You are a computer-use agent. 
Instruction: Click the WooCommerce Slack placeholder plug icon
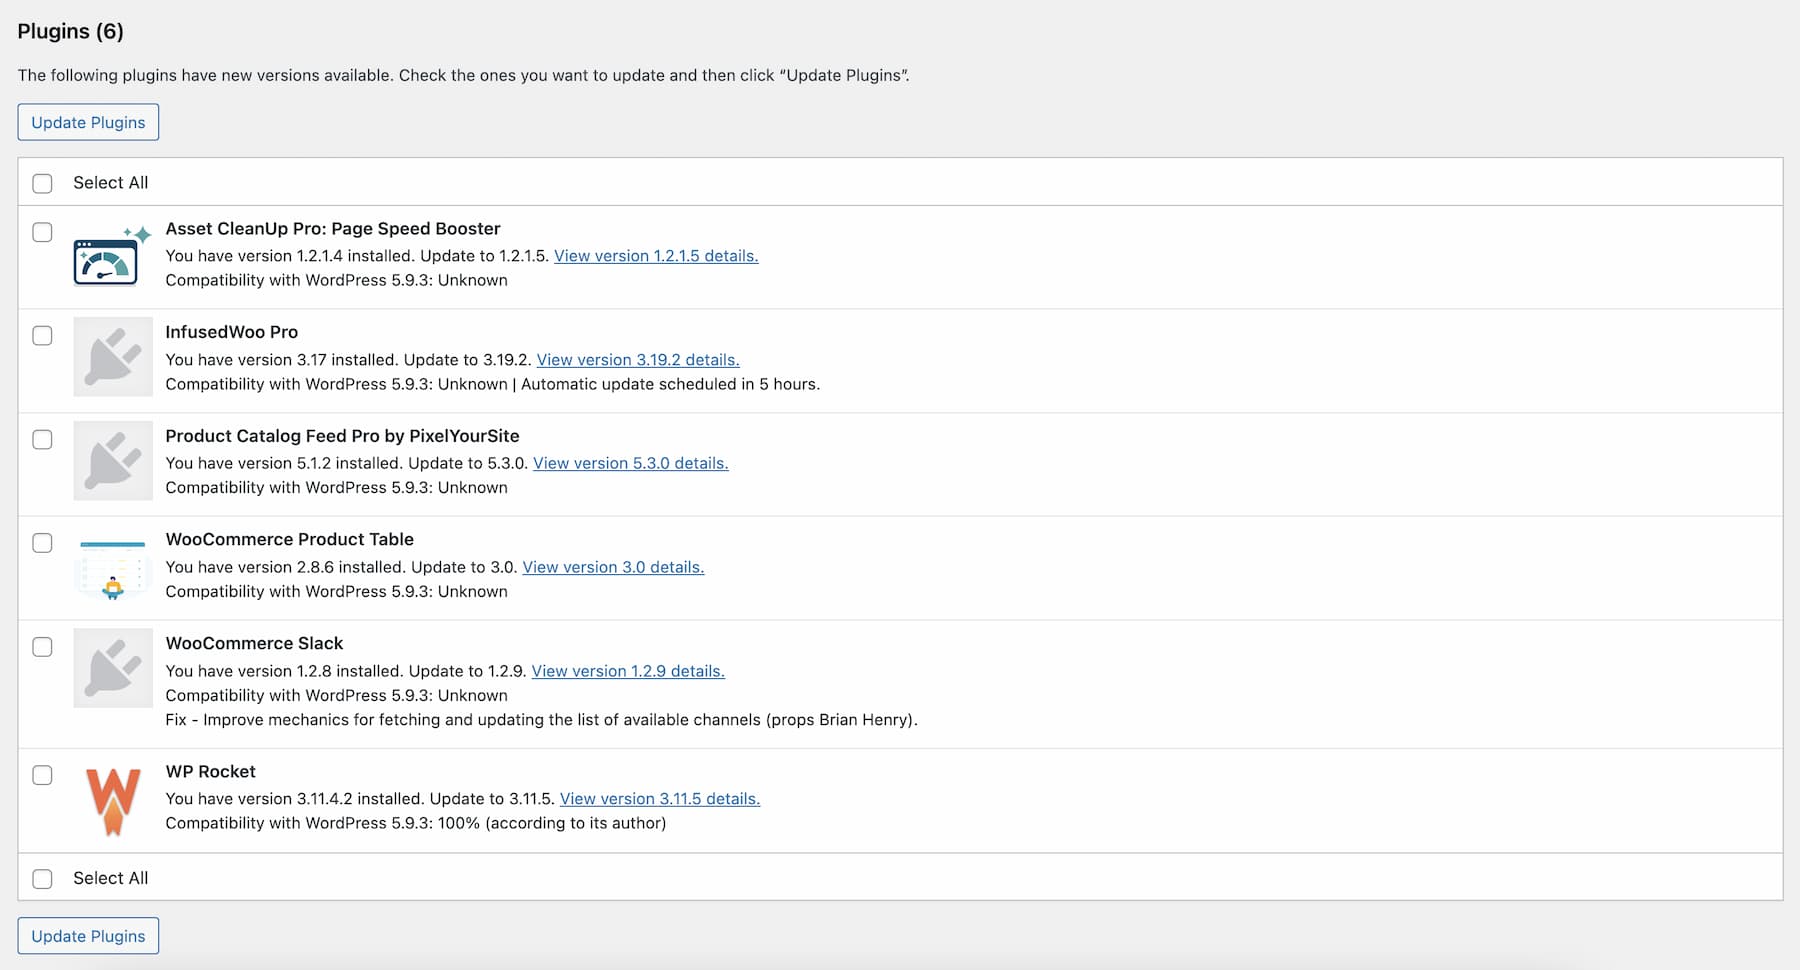pos(113,668)
